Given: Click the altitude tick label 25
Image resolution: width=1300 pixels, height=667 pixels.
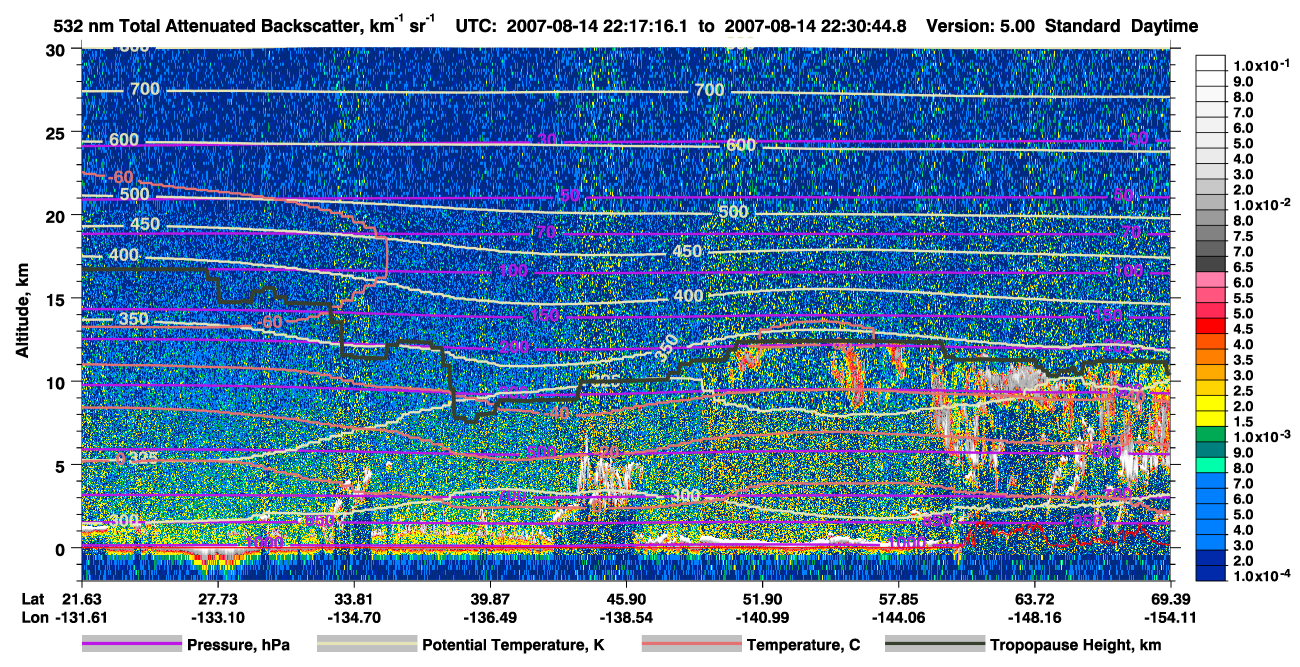Looking at the screenshot, I should pos(57,132).
